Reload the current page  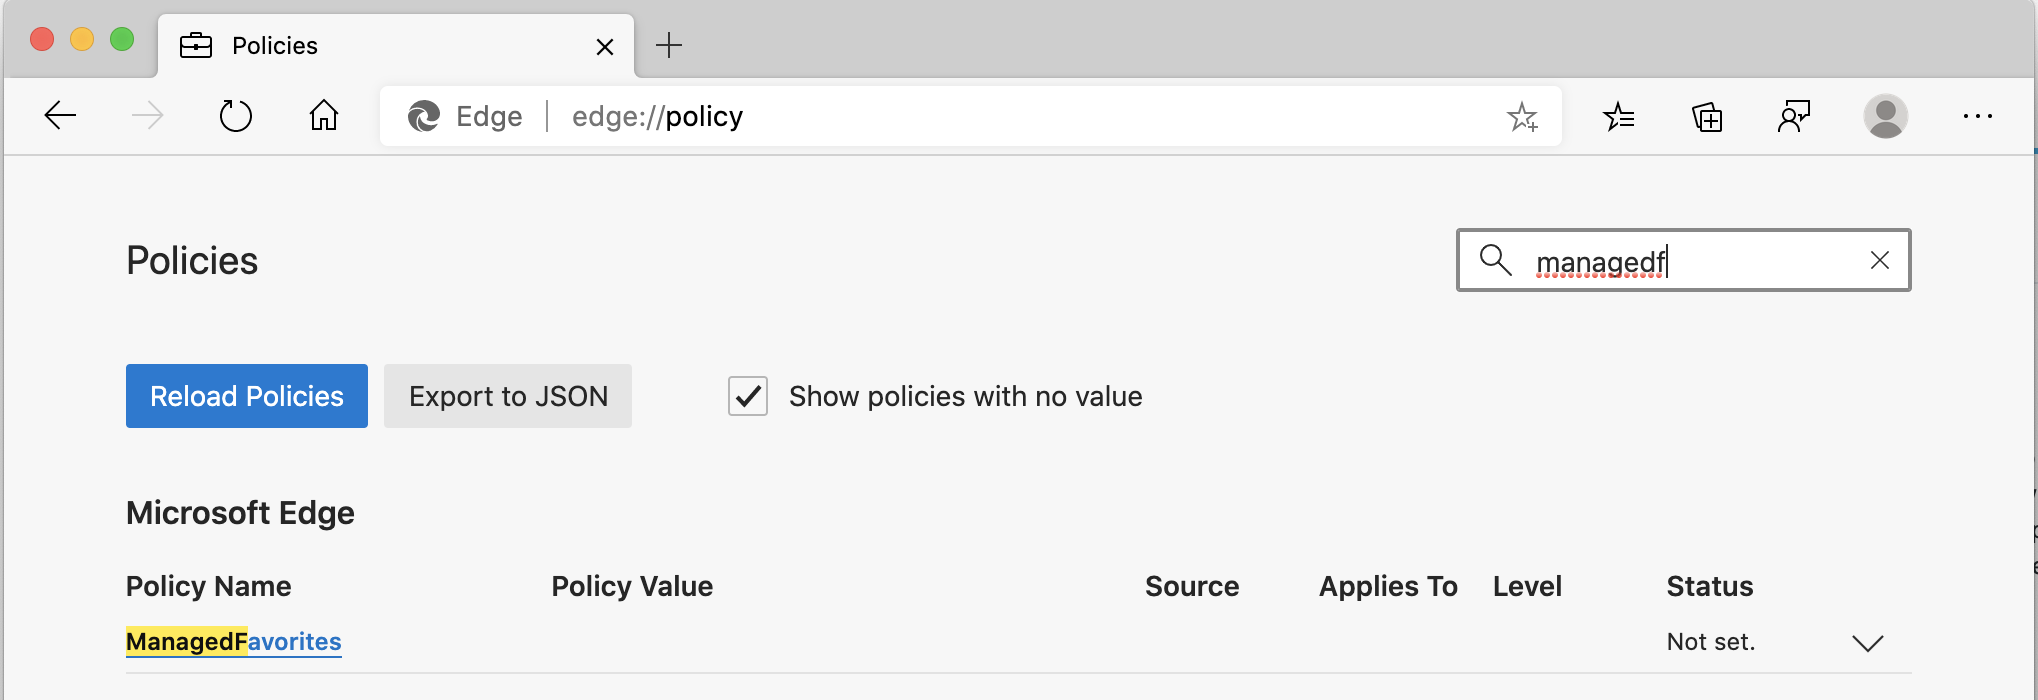point(236,115)
